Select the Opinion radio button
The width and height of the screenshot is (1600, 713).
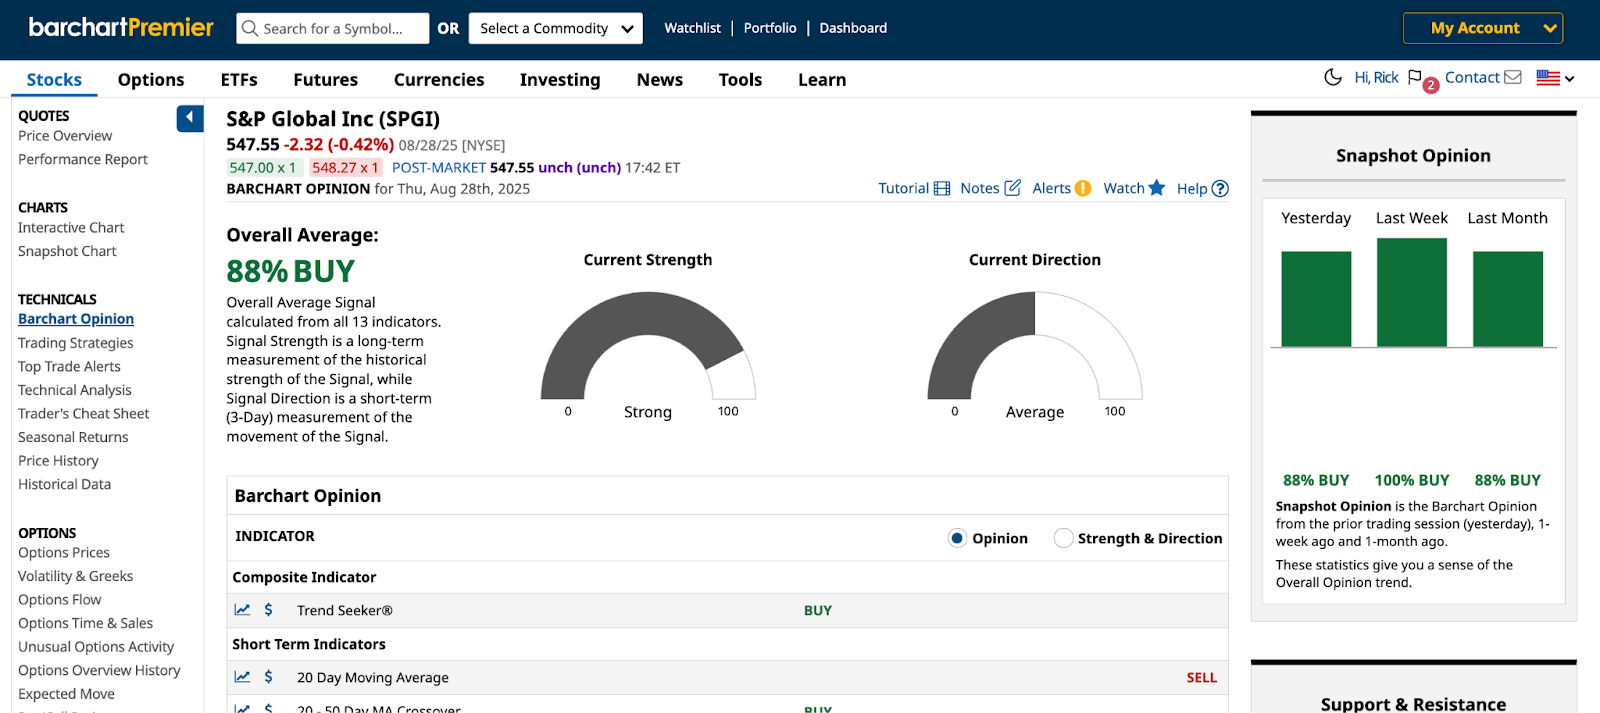pyautogui.click(x=957, y=538)
